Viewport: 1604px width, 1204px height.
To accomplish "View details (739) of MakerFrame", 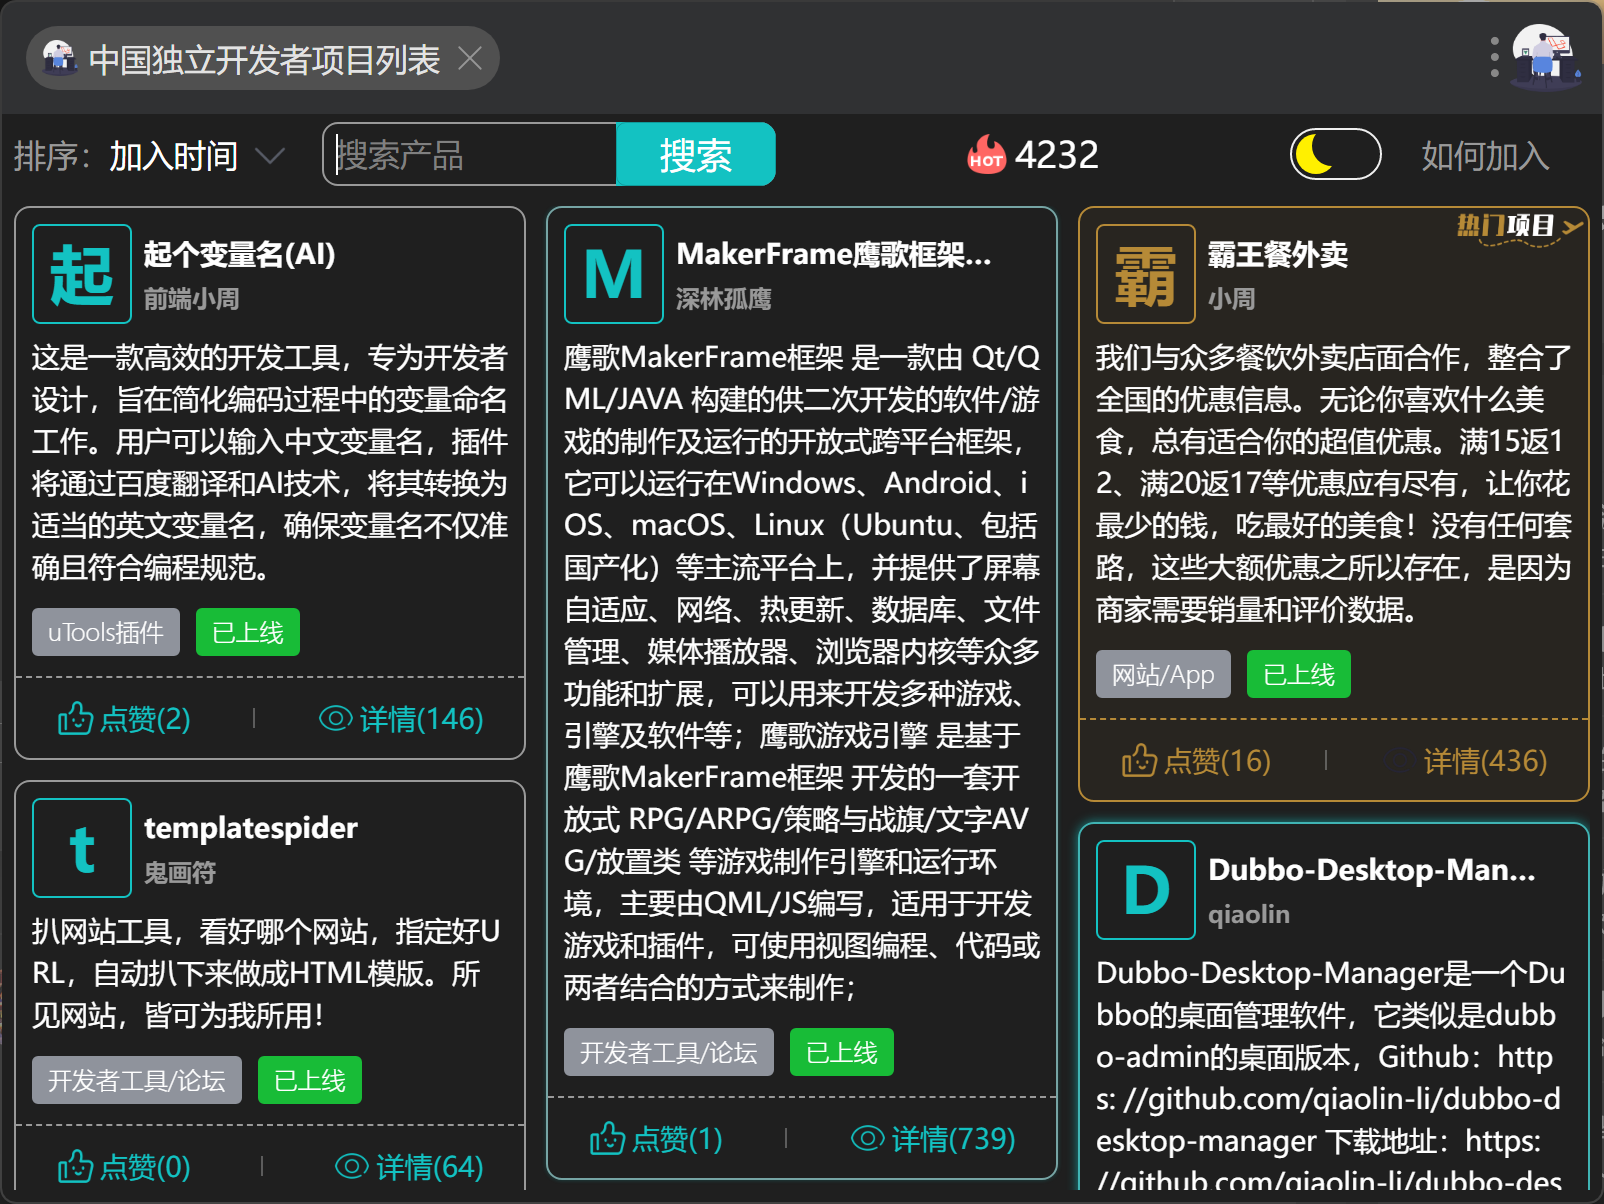I will click(933, 1139).
